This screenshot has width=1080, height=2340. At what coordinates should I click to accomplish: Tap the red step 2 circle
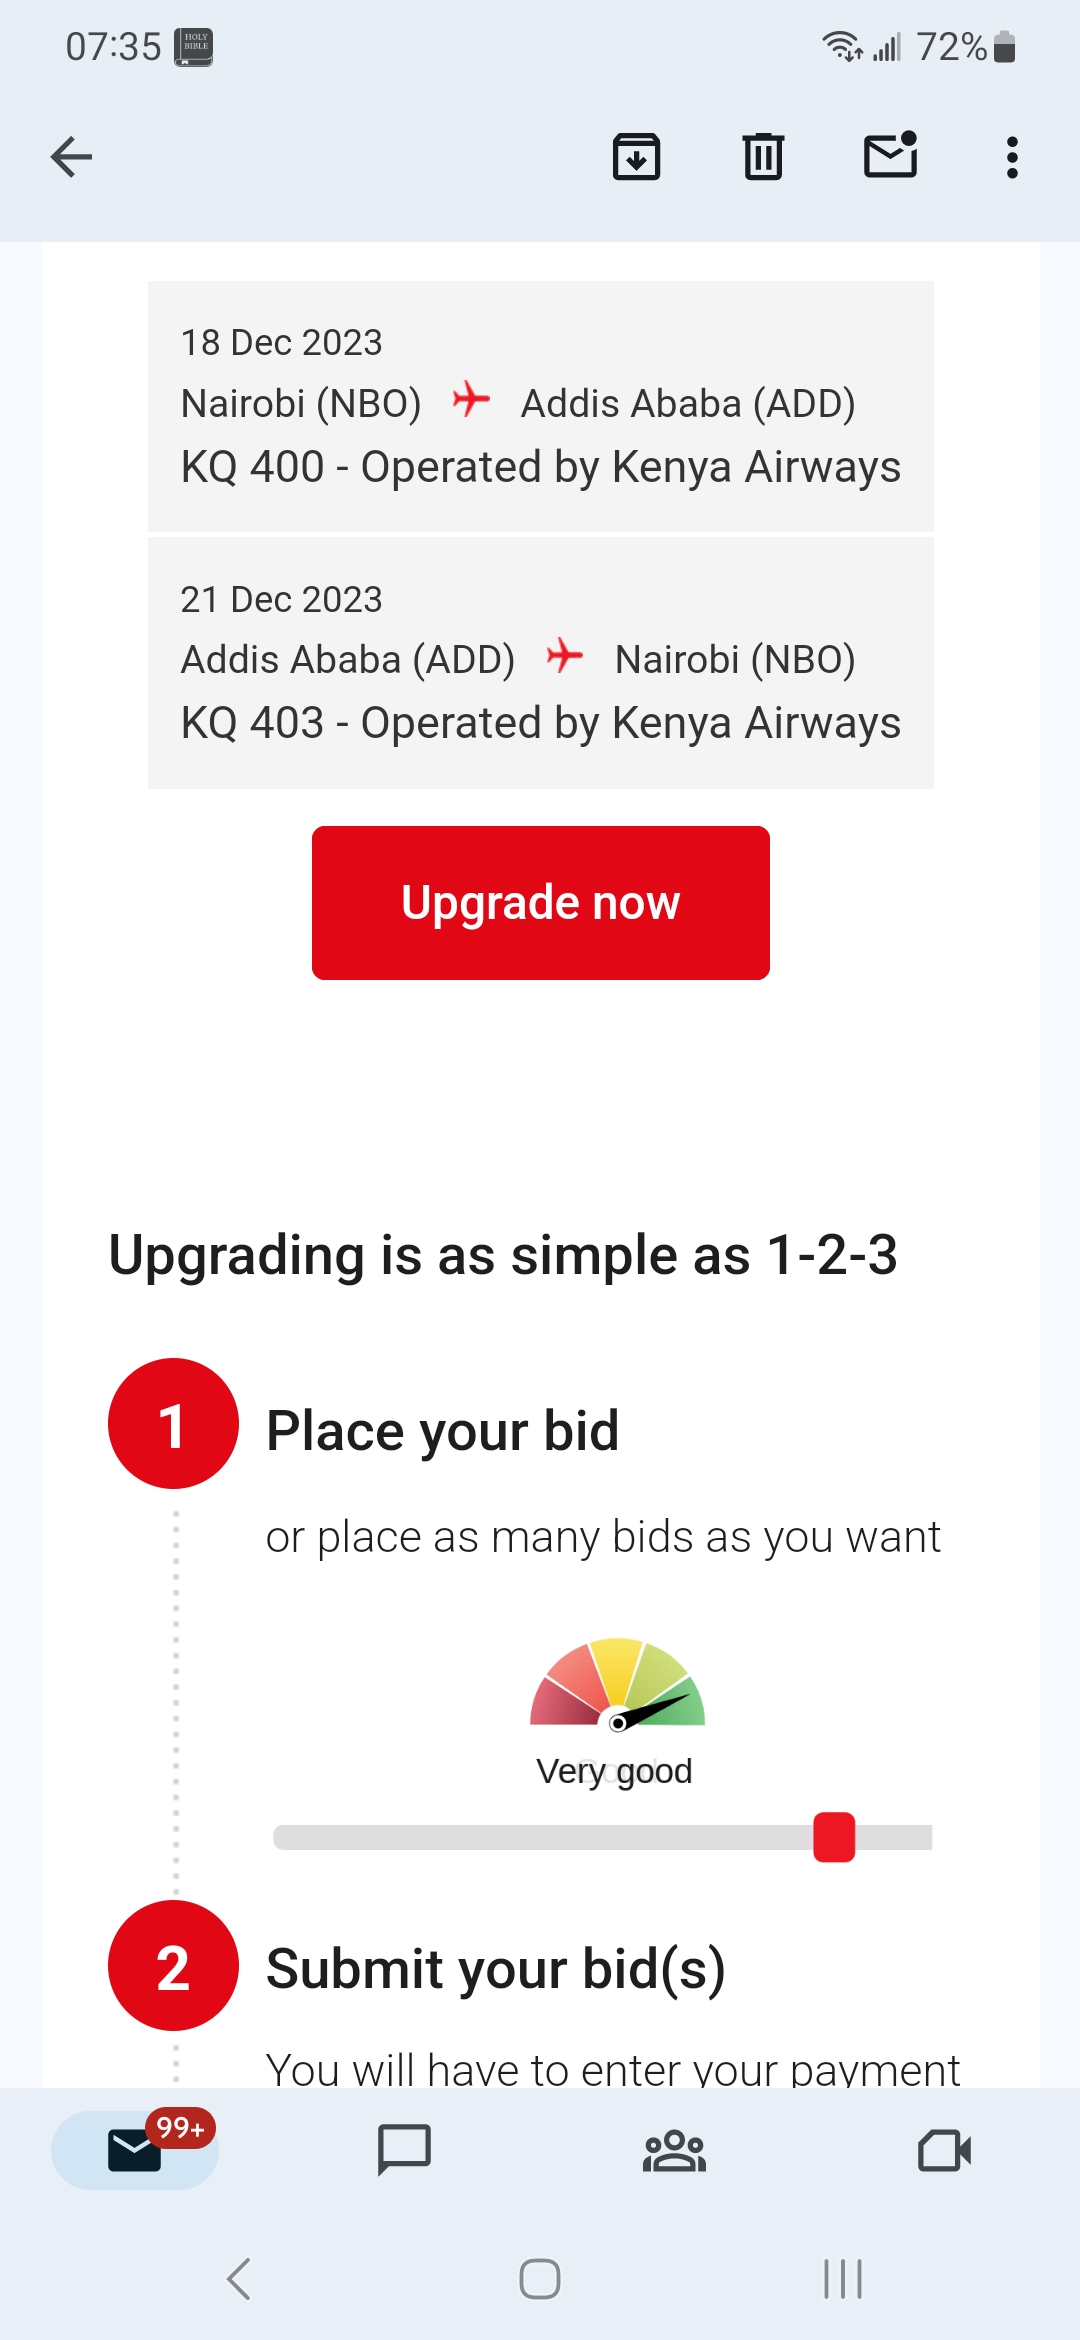(x=173, y=1966)
